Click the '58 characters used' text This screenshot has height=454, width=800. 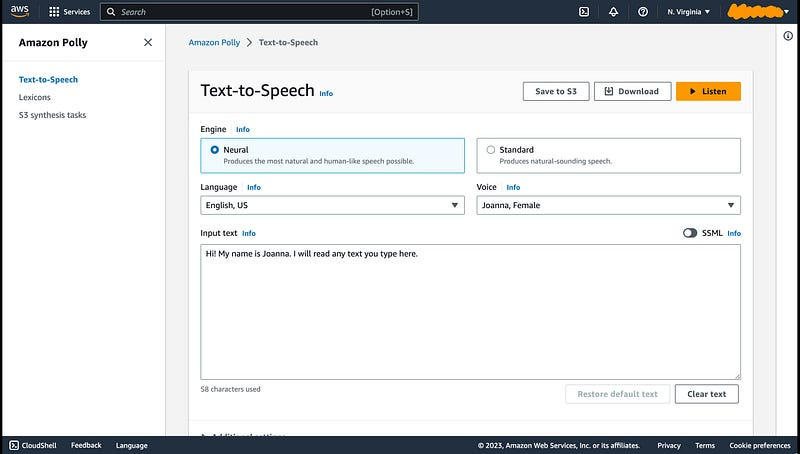[230, 389]
